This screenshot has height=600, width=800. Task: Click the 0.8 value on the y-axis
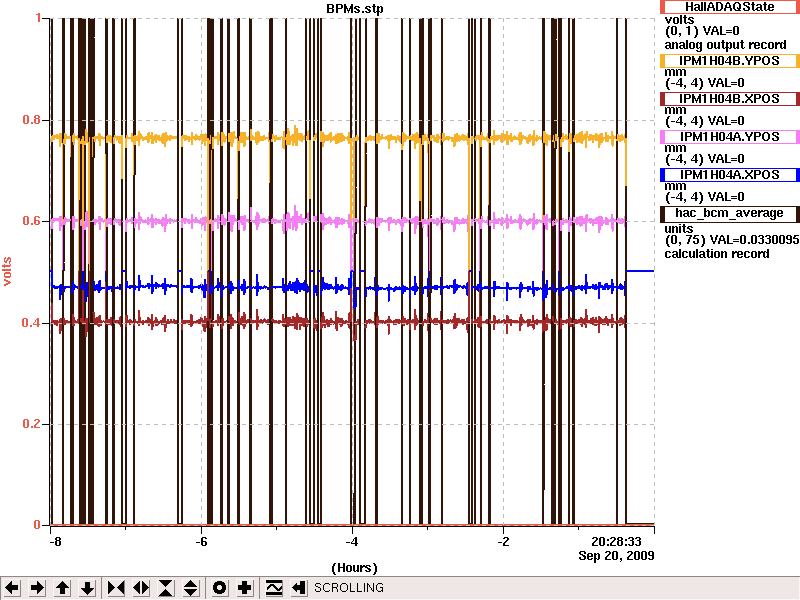coord(32,120)
